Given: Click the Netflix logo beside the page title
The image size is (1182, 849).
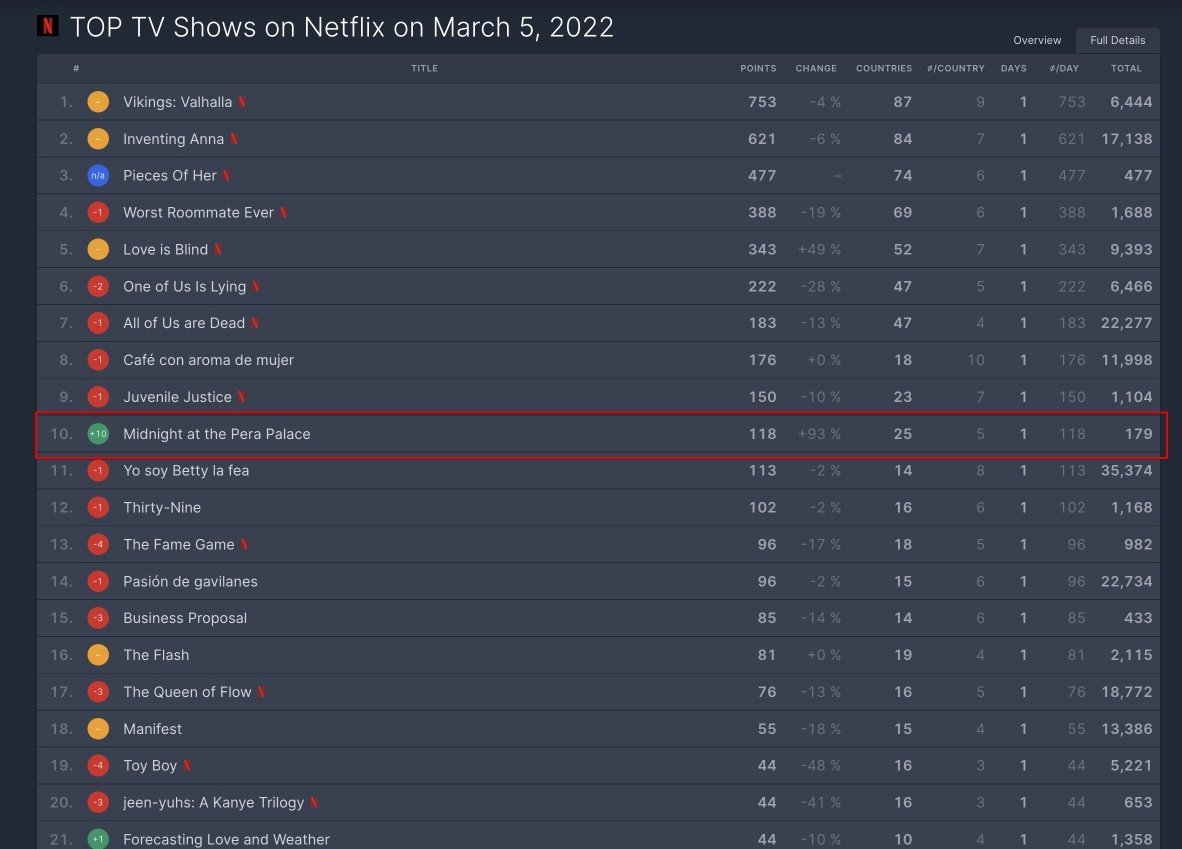Looking at the screenshot, I should click(x=47, y=26).
